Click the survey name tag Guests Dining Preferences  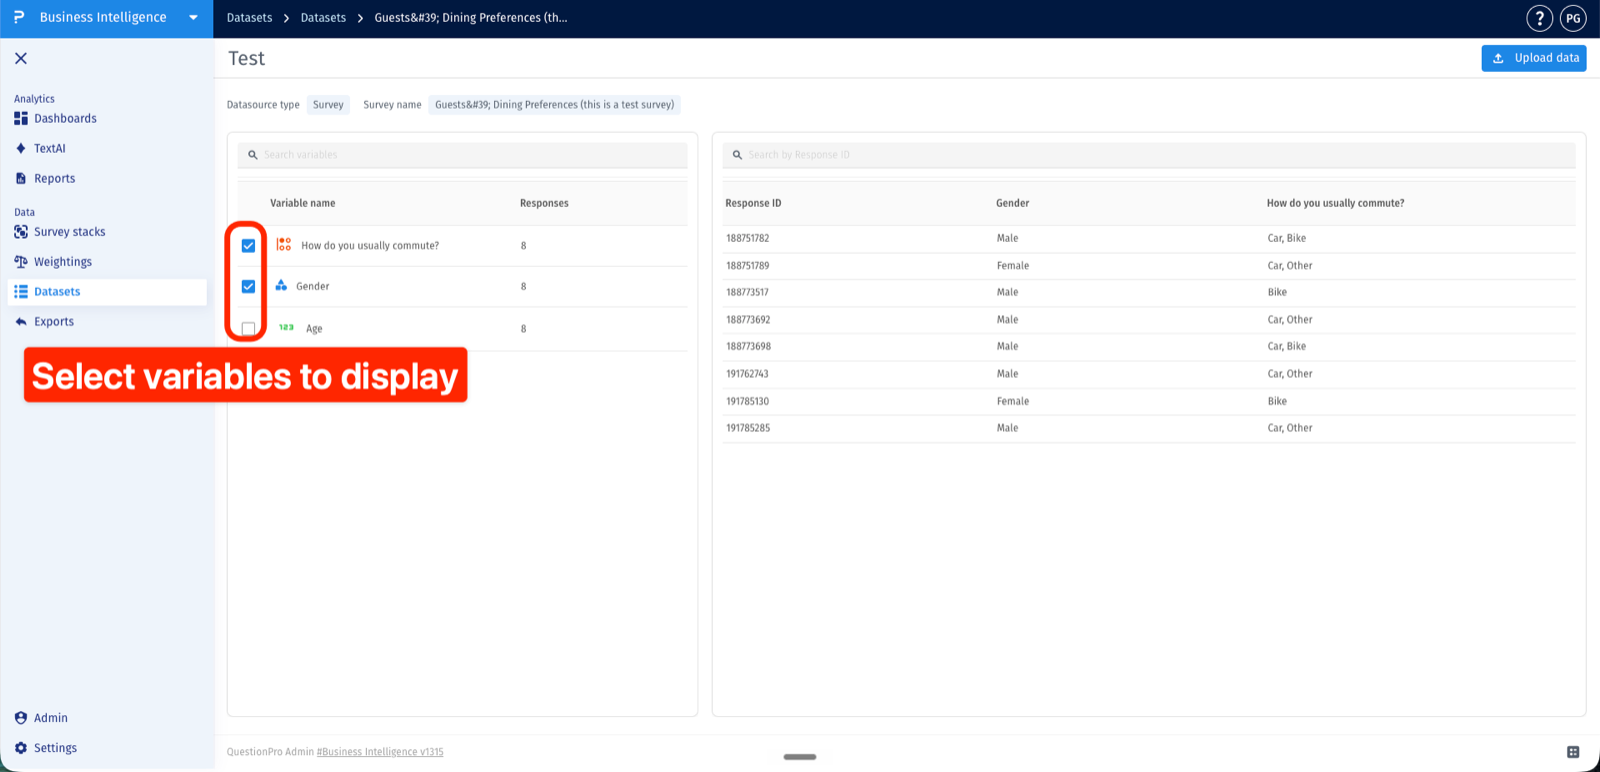click(x=554, y=104)
